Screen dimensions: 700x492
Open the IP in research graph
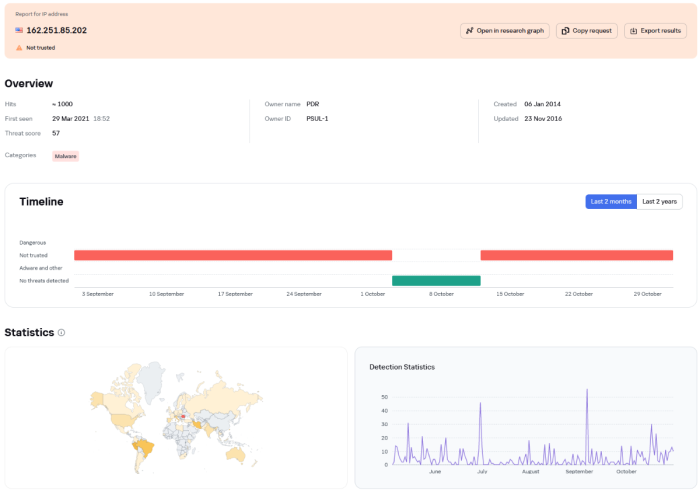[505, 31]
